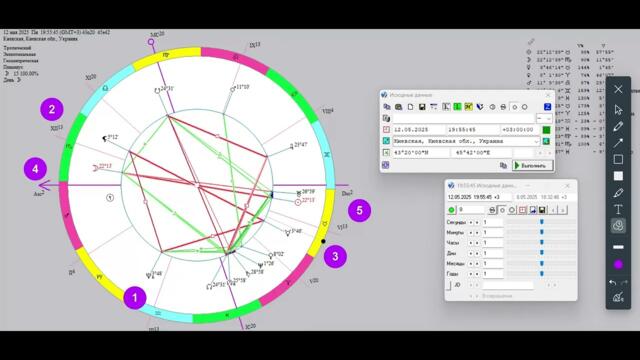
Task: Click the name field icon in source data window
Action: point(386,118)
